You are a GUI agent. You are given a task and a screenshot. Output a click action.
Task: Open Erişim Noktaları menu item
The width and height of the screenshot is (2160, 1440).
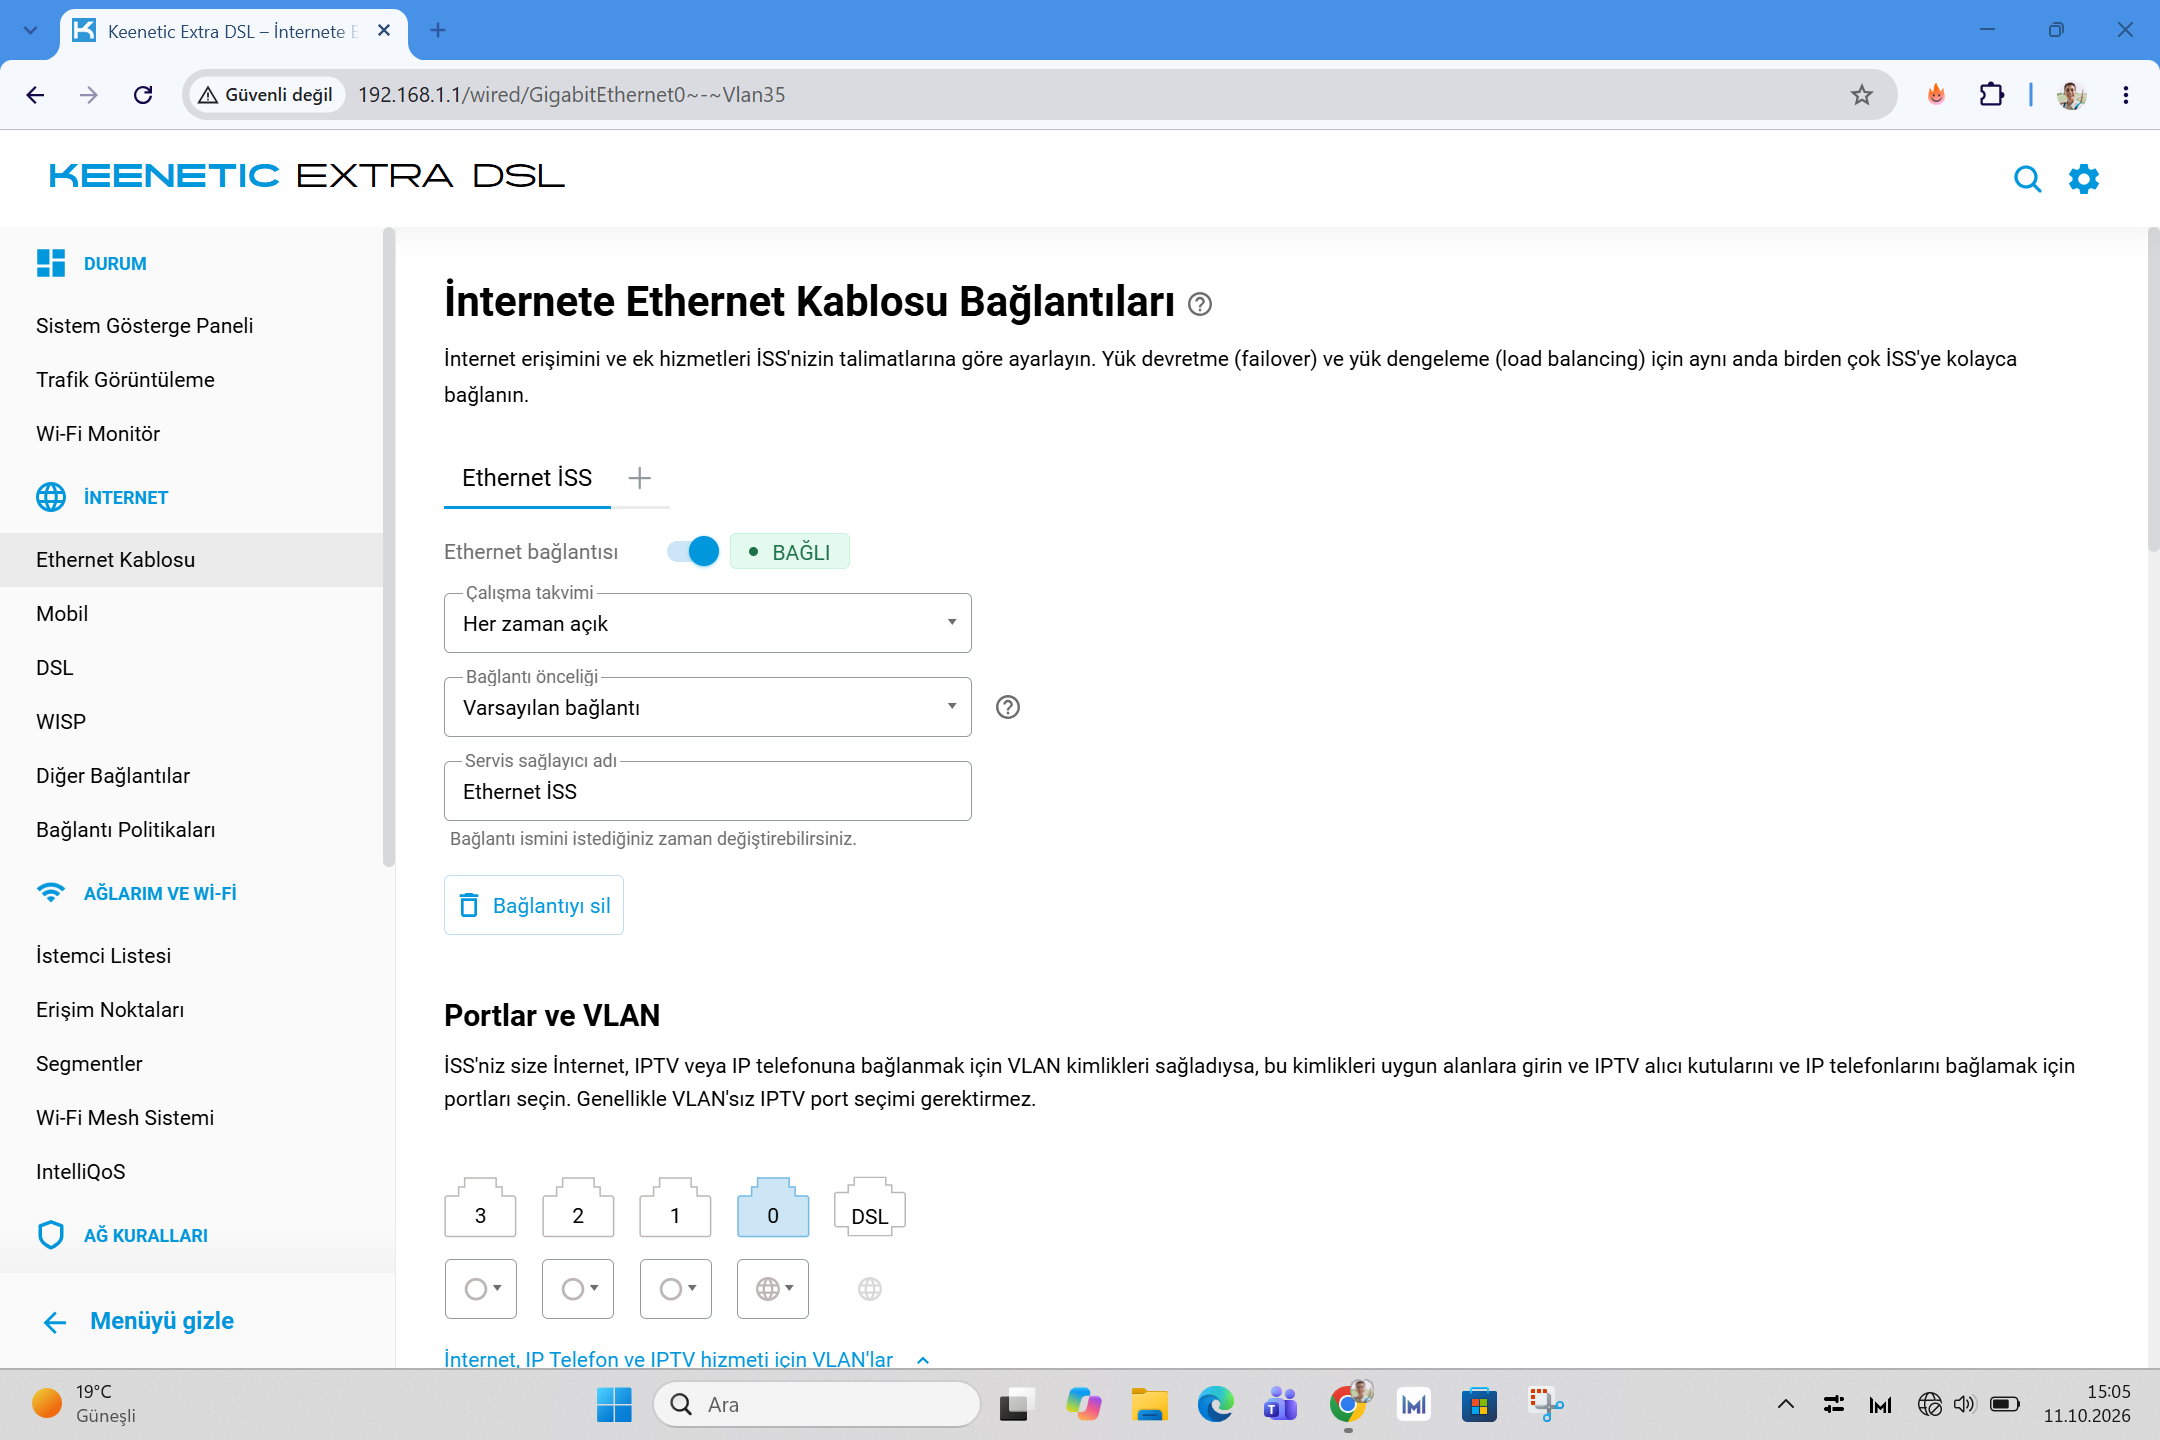tap(110, 1010)
